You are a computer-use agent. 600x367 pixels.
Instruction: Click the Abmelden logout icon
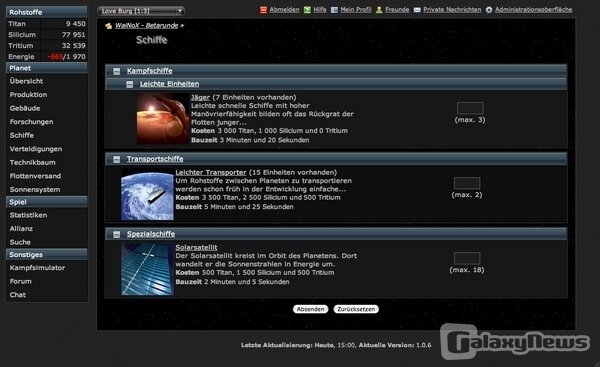pyautogui.click(x=263, y=10)
